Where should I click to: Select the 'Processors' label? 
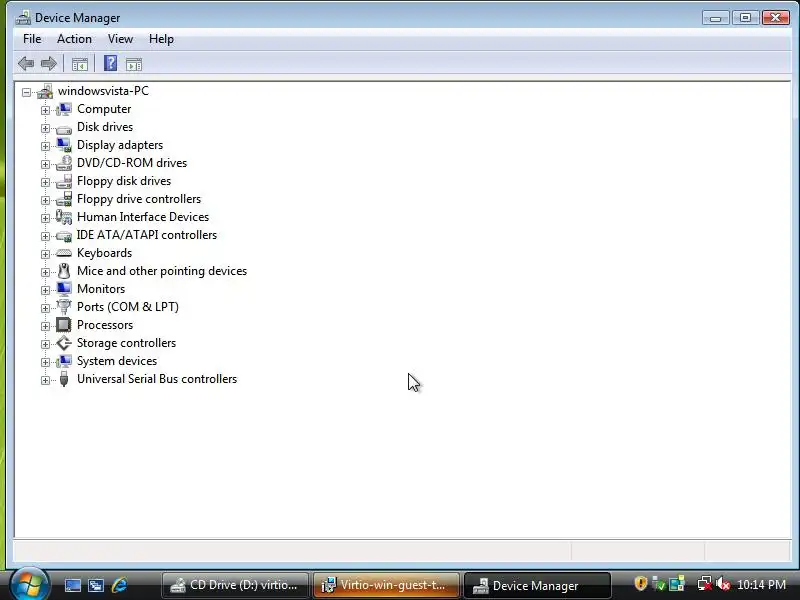105,325
